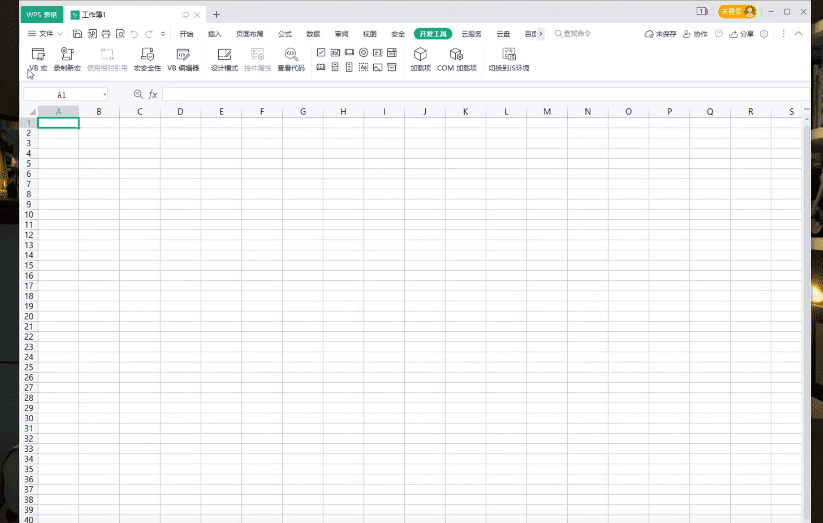The image size is (823, 523).
Task: Open COM 加载项 add-ins
Action: (x=457, y=59)
